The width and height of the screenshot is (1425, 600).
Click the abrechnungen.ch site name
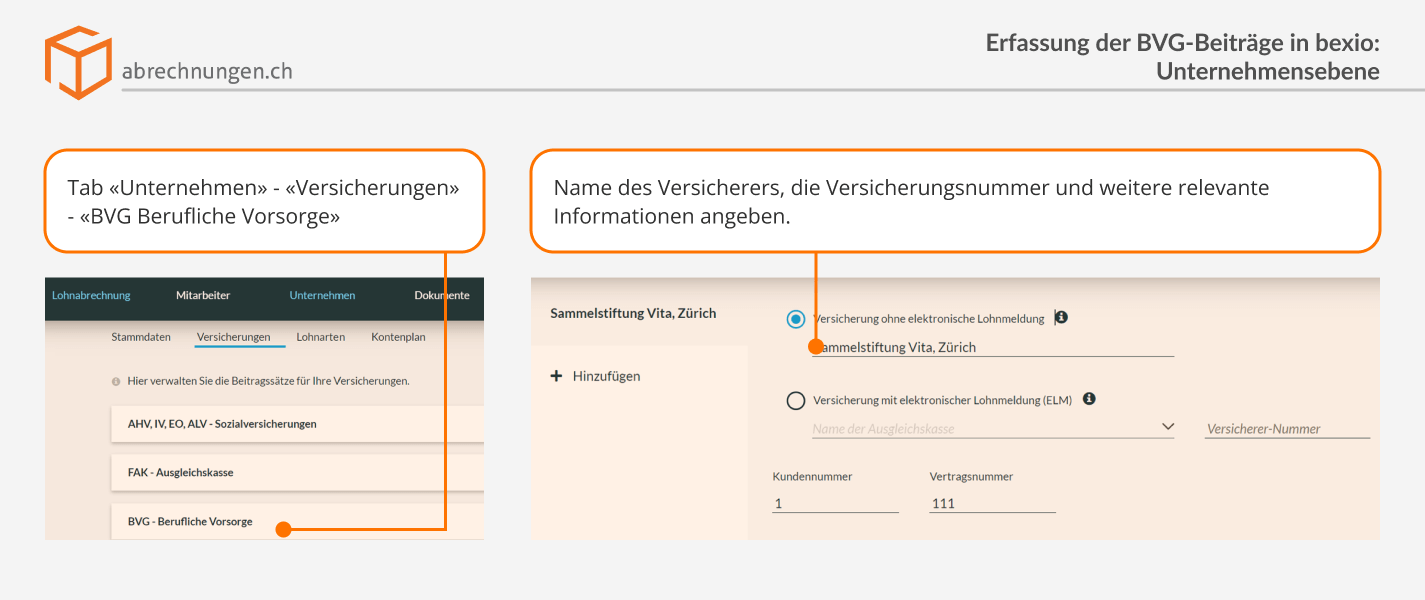tap(207, 71)
